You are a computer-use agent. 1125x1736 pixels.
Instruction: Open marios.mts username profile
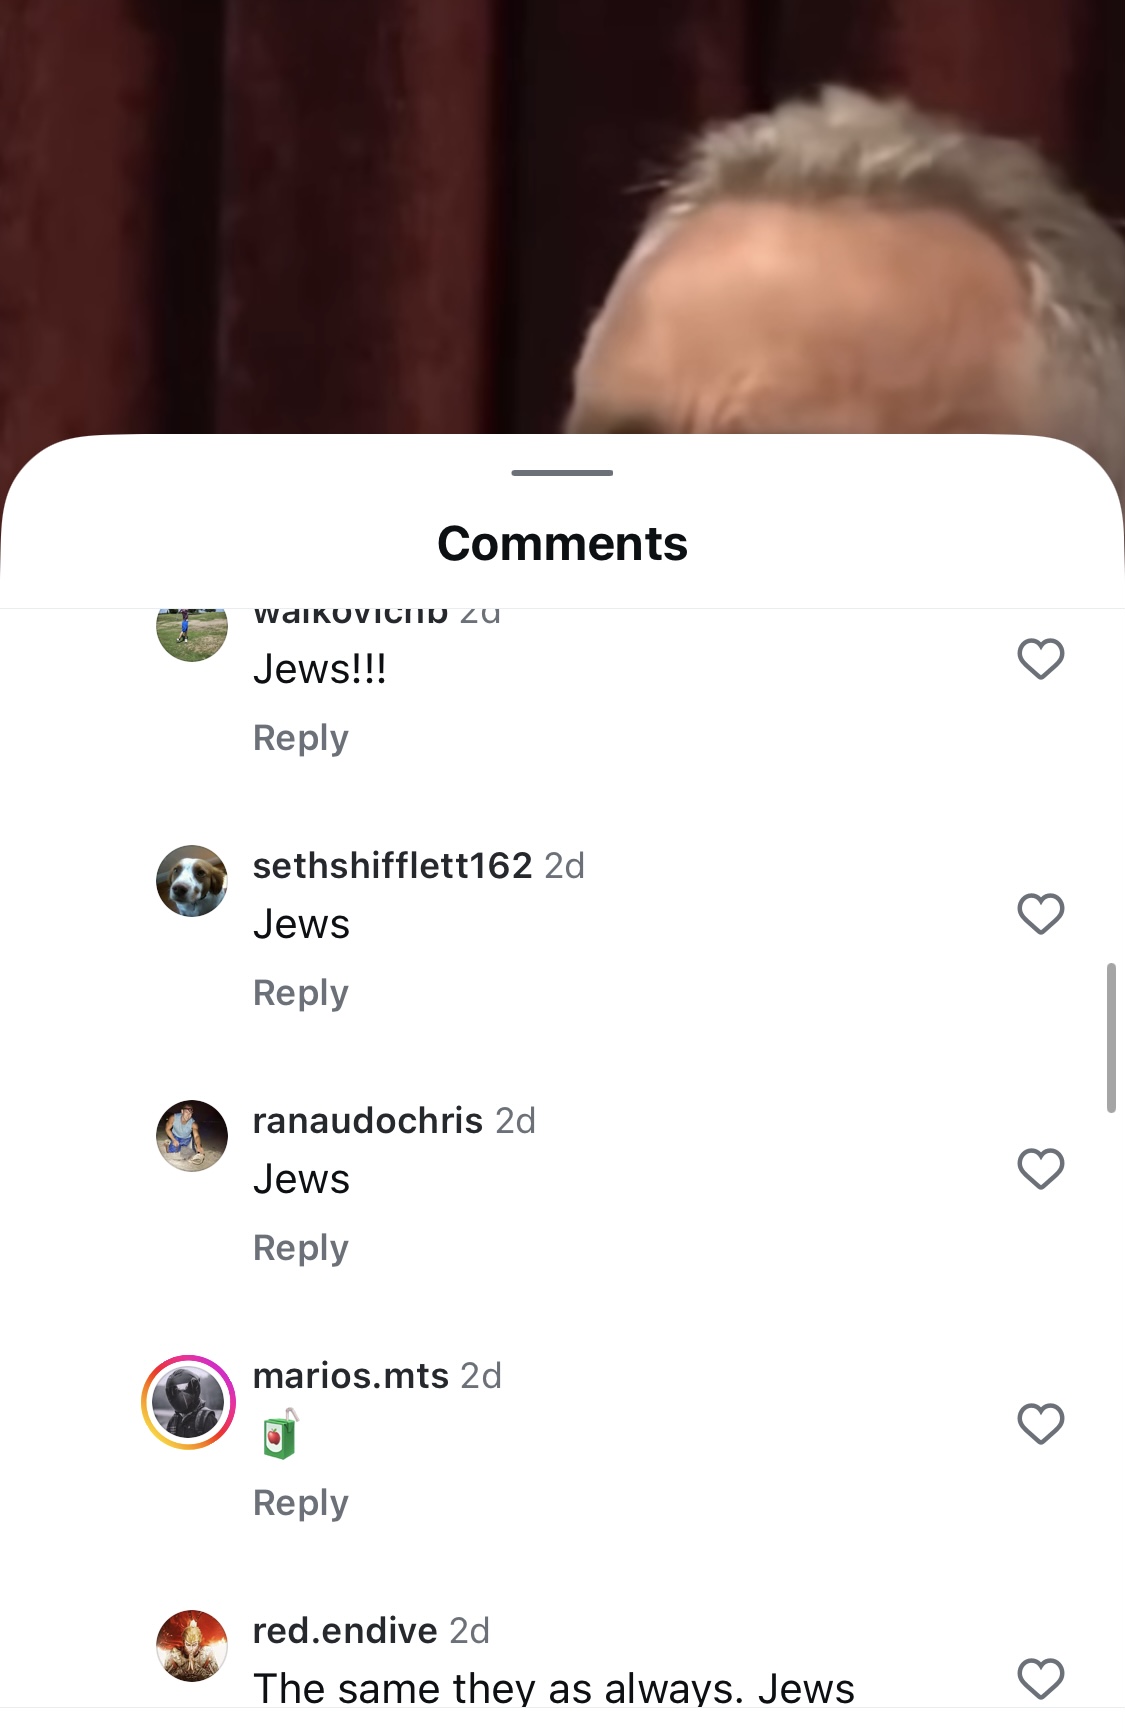point(351,1376)
